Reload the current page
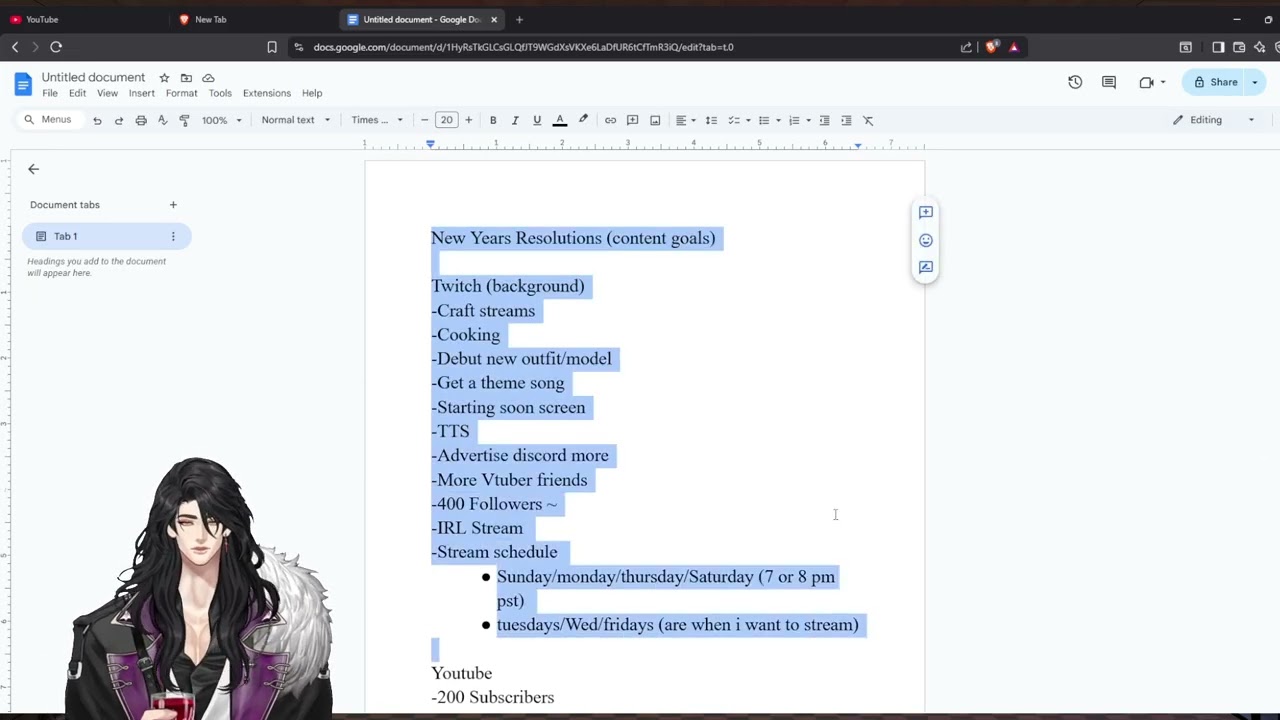 tap(56, 47)
